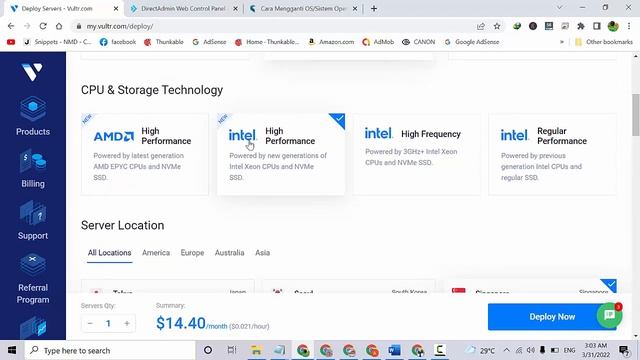The width and height of the screenshot is (640, 360).
Task: Open Microsoft Word from the taskbar
Action: click(x=394, y=350)
